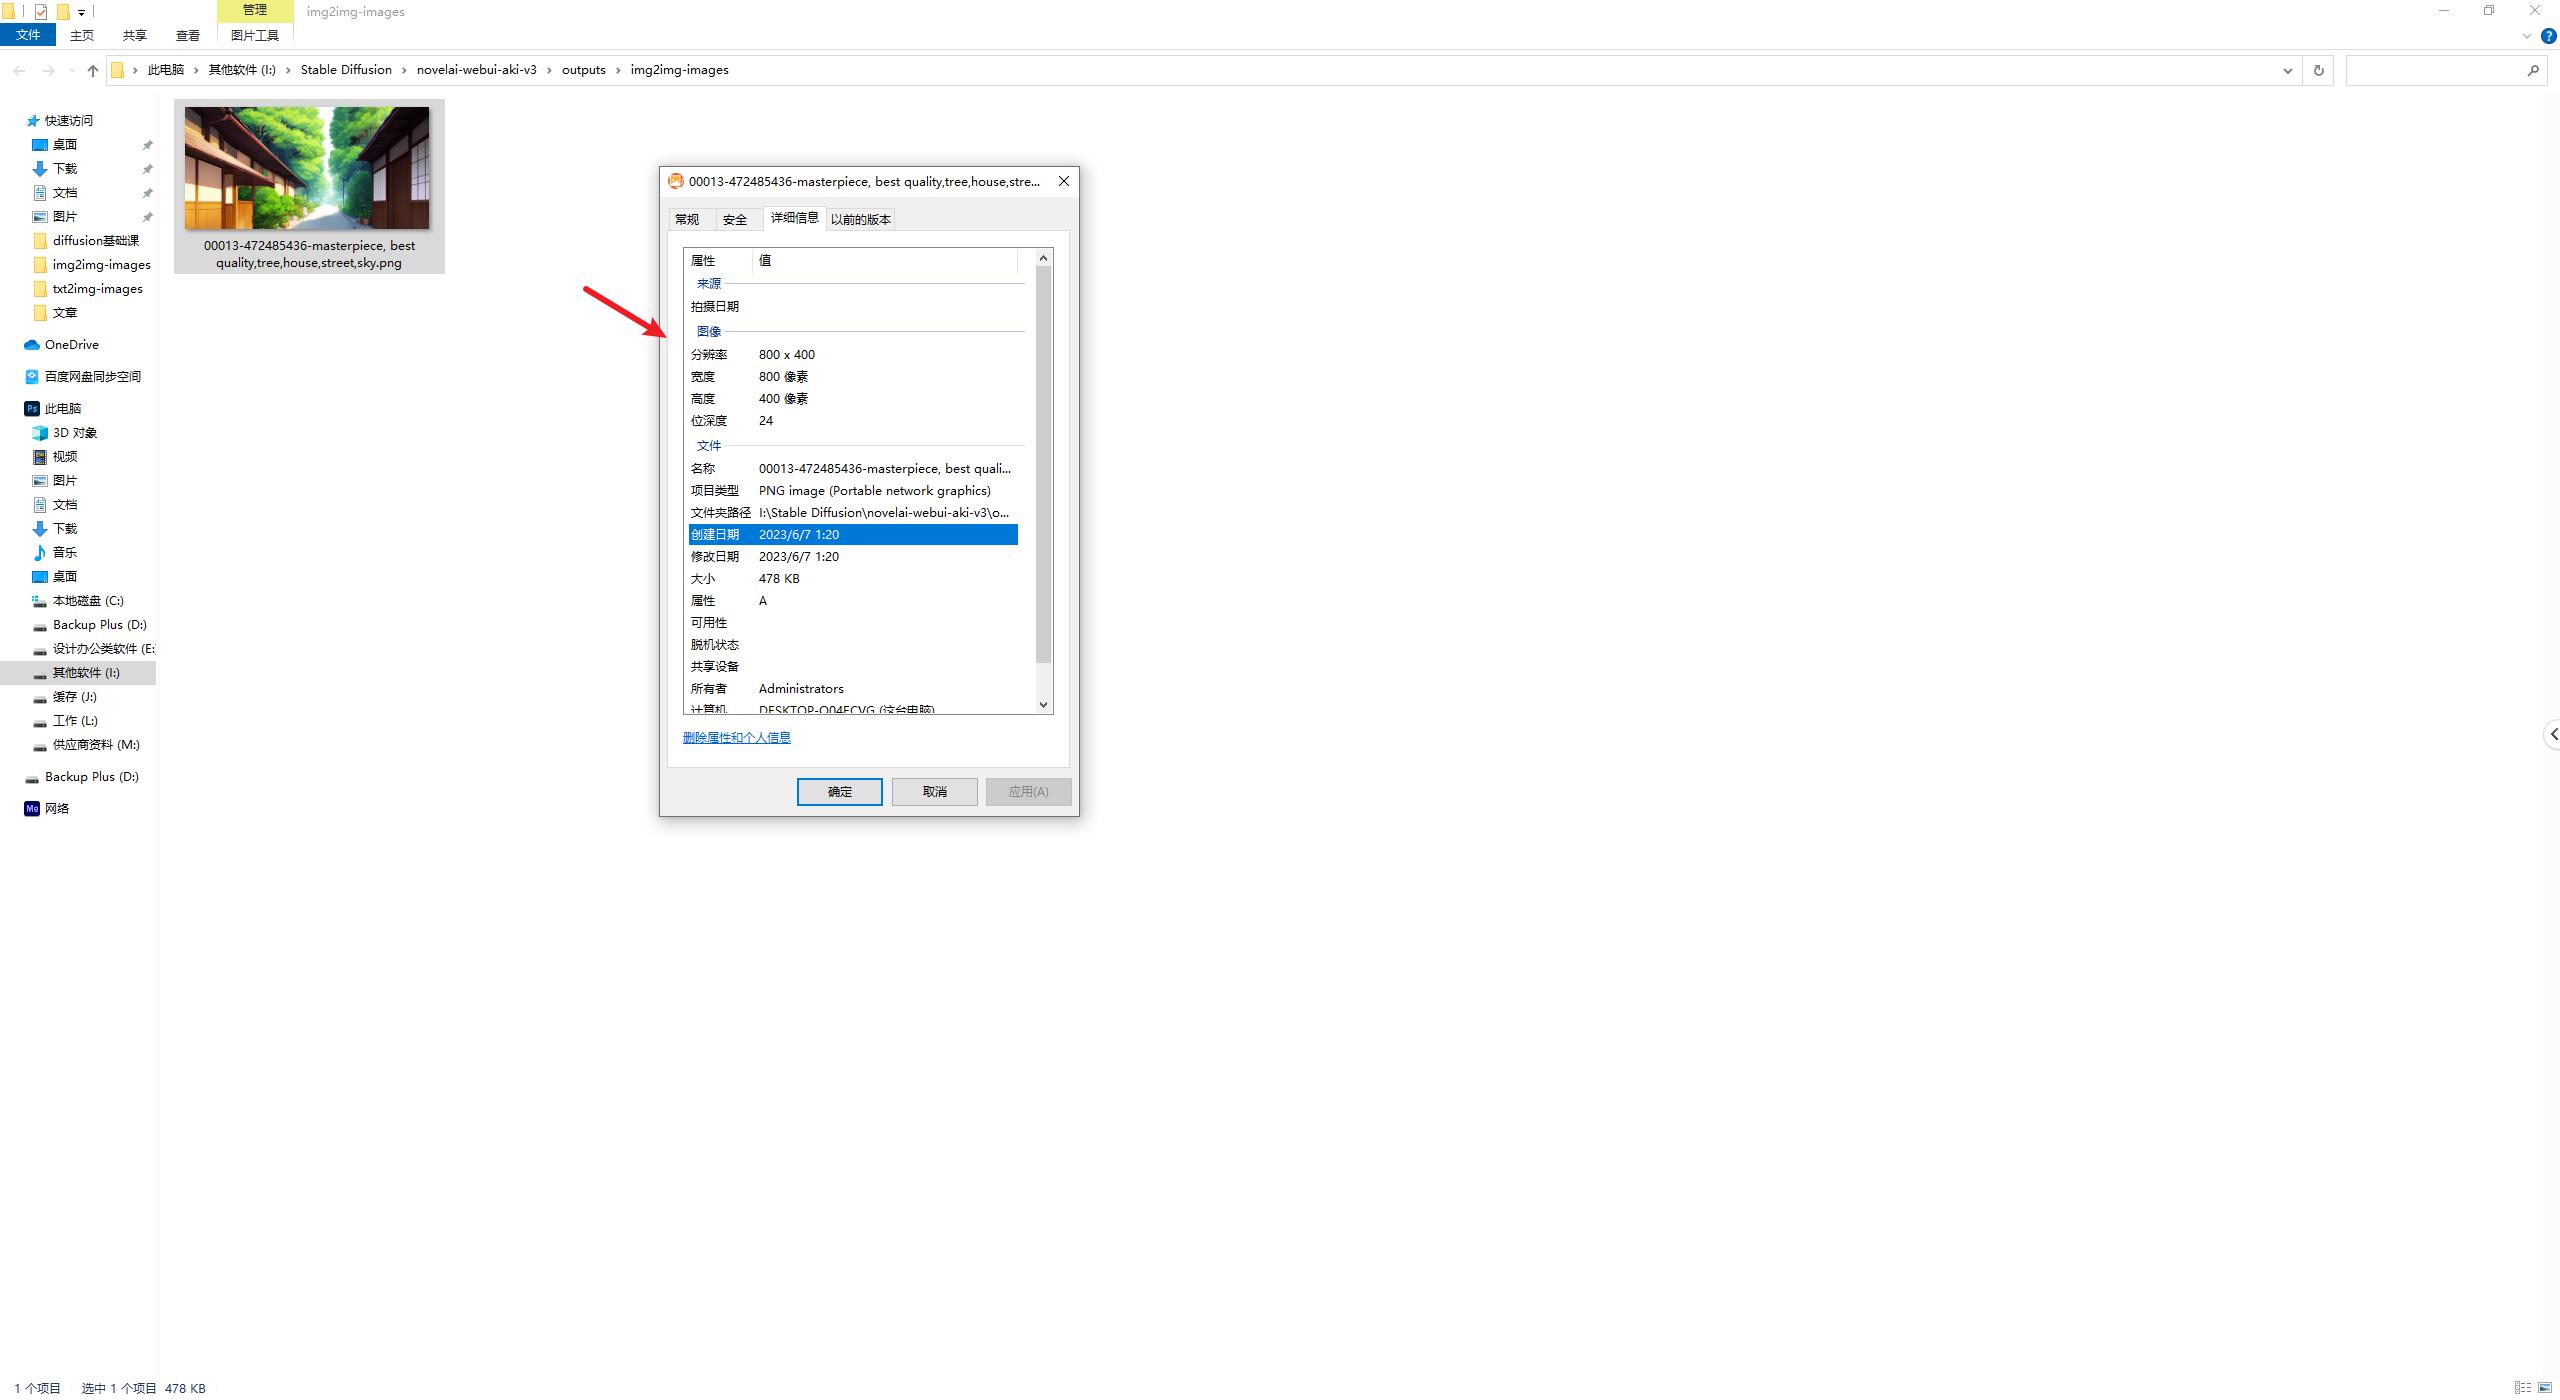Expand the ribbon chevron

tap(2526, 36)
